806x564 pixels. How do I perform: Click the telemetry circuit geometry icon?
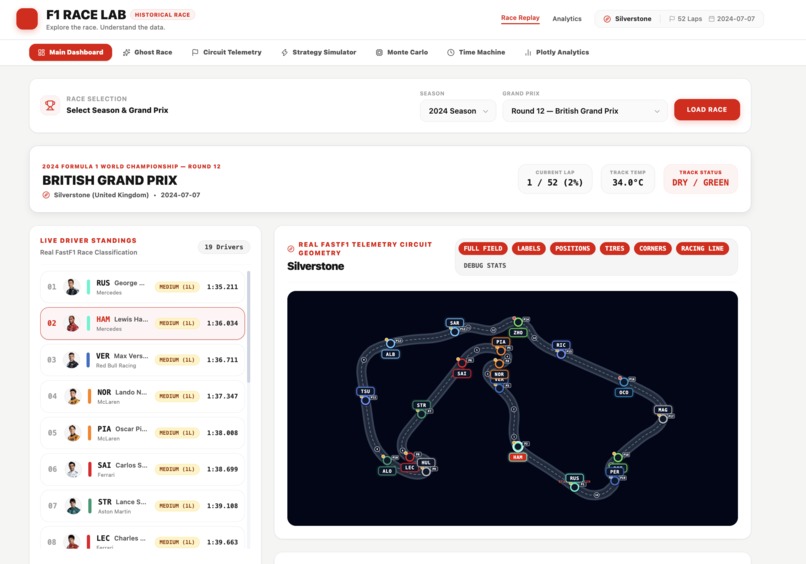coord(290,249)
